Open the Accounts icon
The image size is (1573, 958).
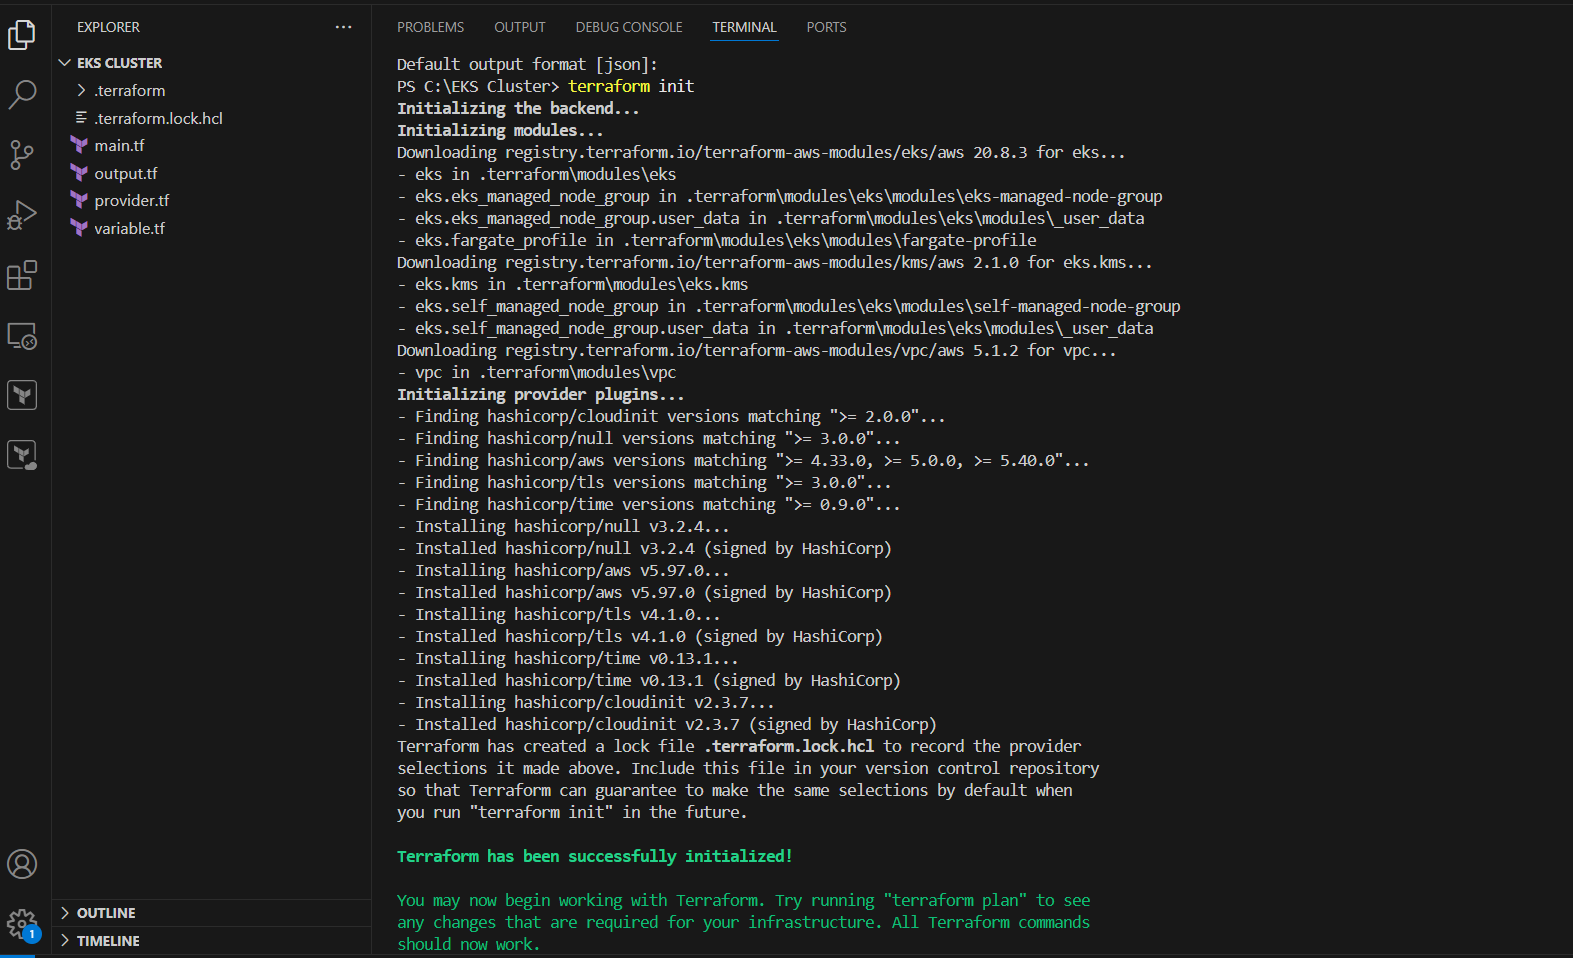[x=22, y=864]
